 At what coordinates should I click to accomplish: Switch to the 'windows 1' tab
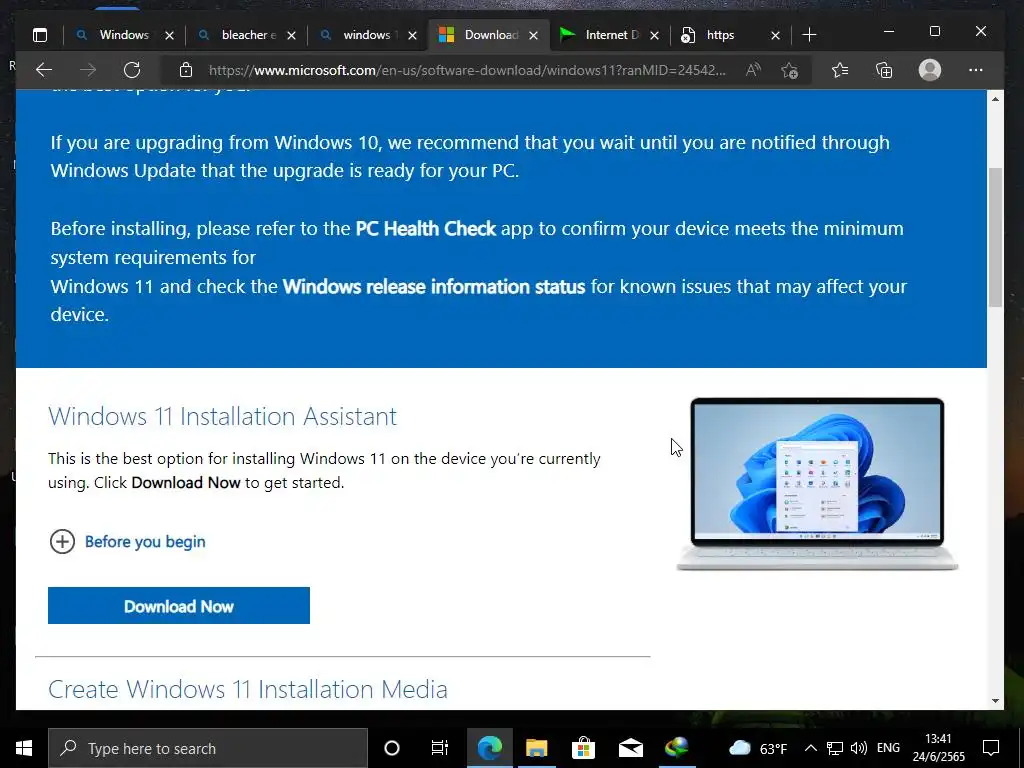[x=369, y=35]
